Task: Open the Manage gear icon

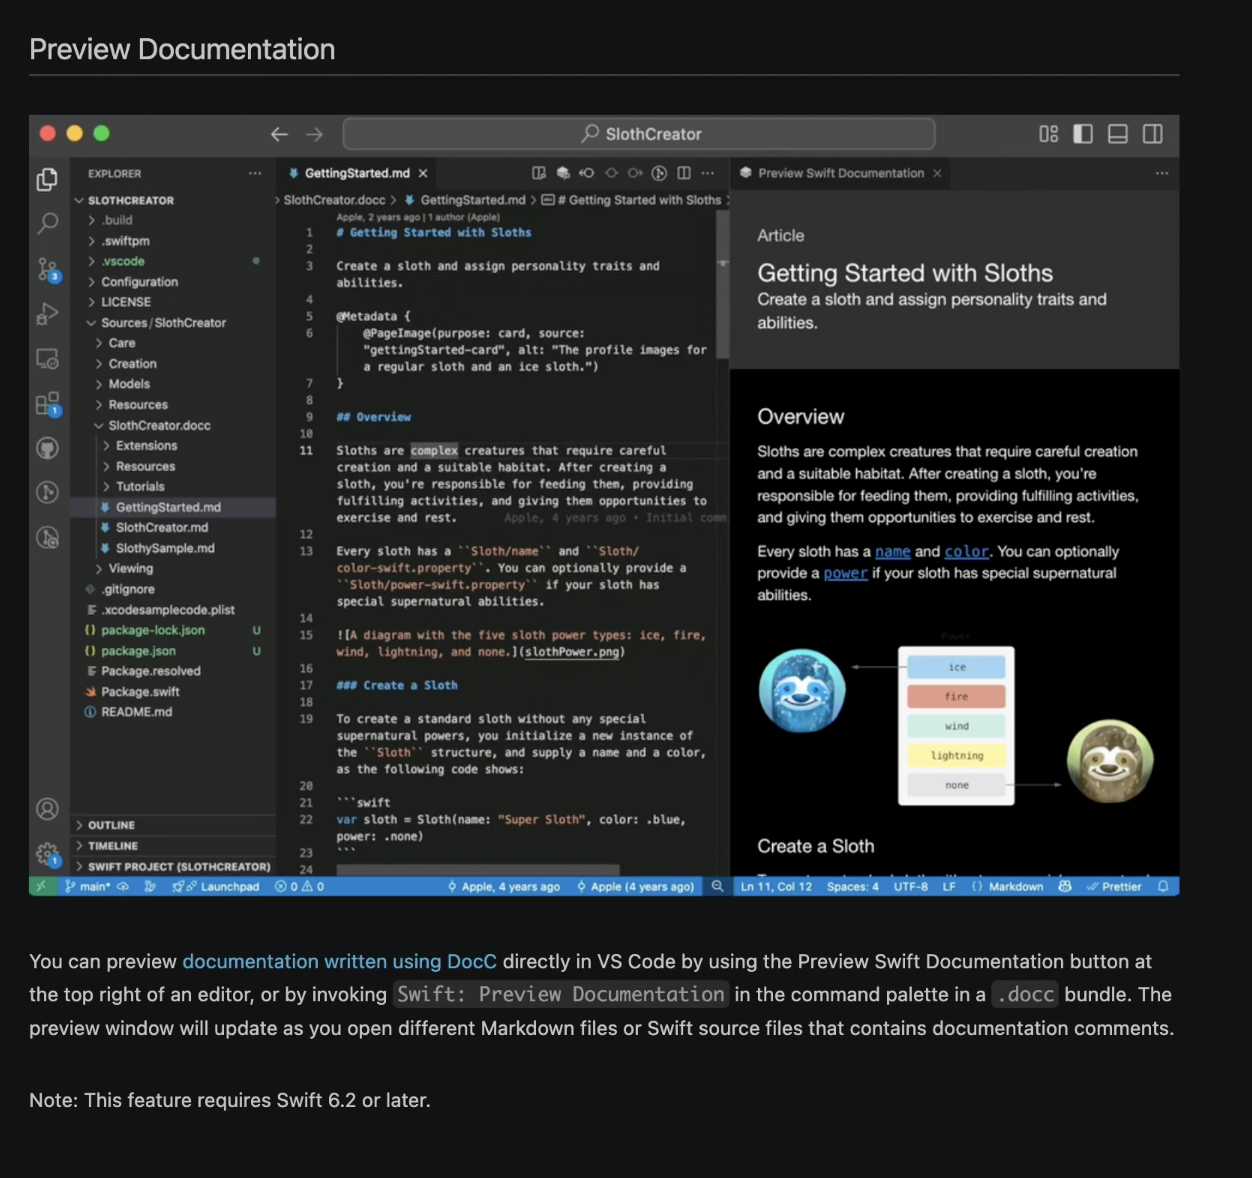Action: pyautogui.click(x=47, y=854)
